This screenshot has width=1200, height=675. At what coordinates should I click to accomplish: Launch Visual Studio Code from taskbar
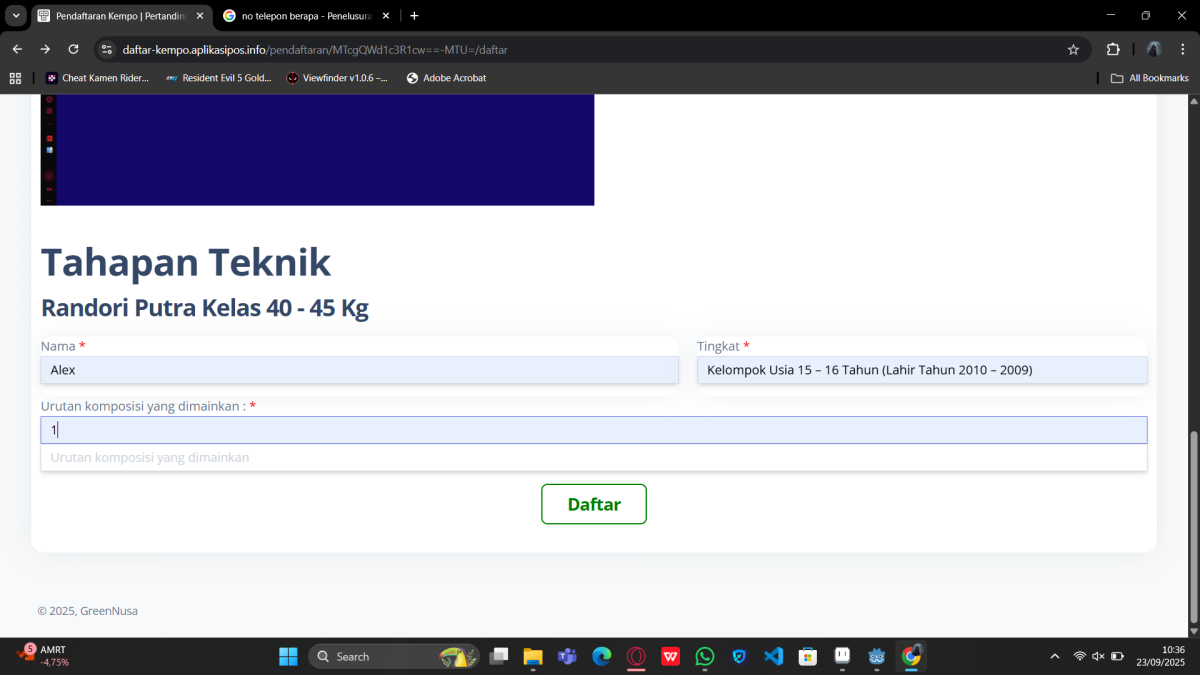coord(773,656)
